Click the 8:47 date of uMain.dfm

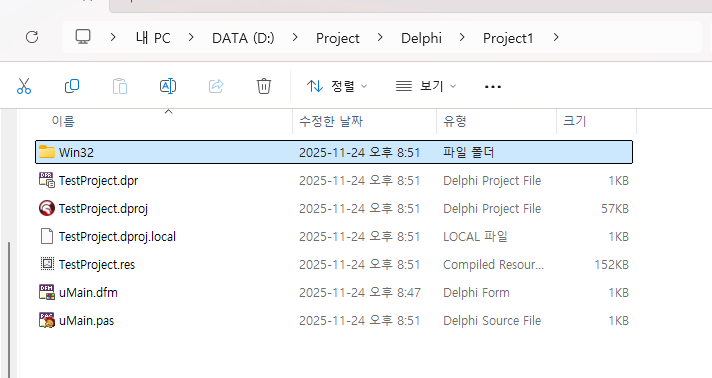(360, 293)
